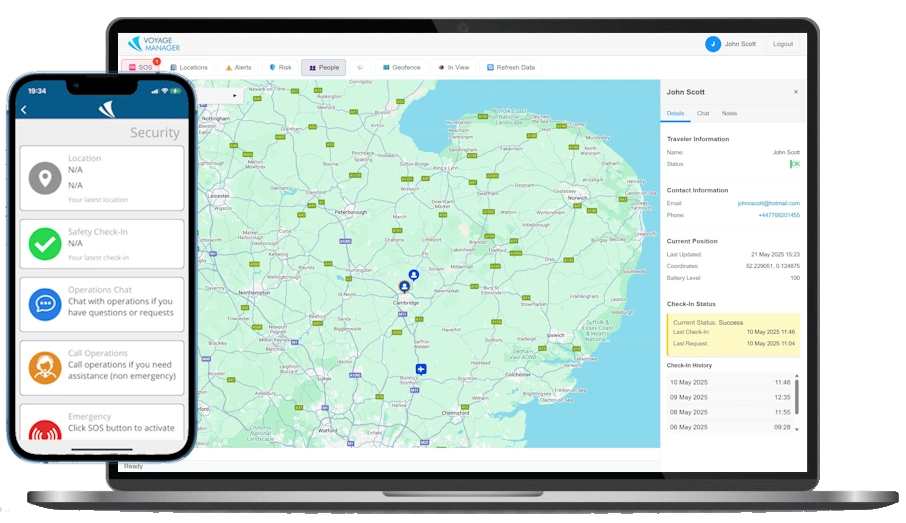The image size is (906, 523).
Task: Click the Current Status: Success box
Action: point(733,334)
